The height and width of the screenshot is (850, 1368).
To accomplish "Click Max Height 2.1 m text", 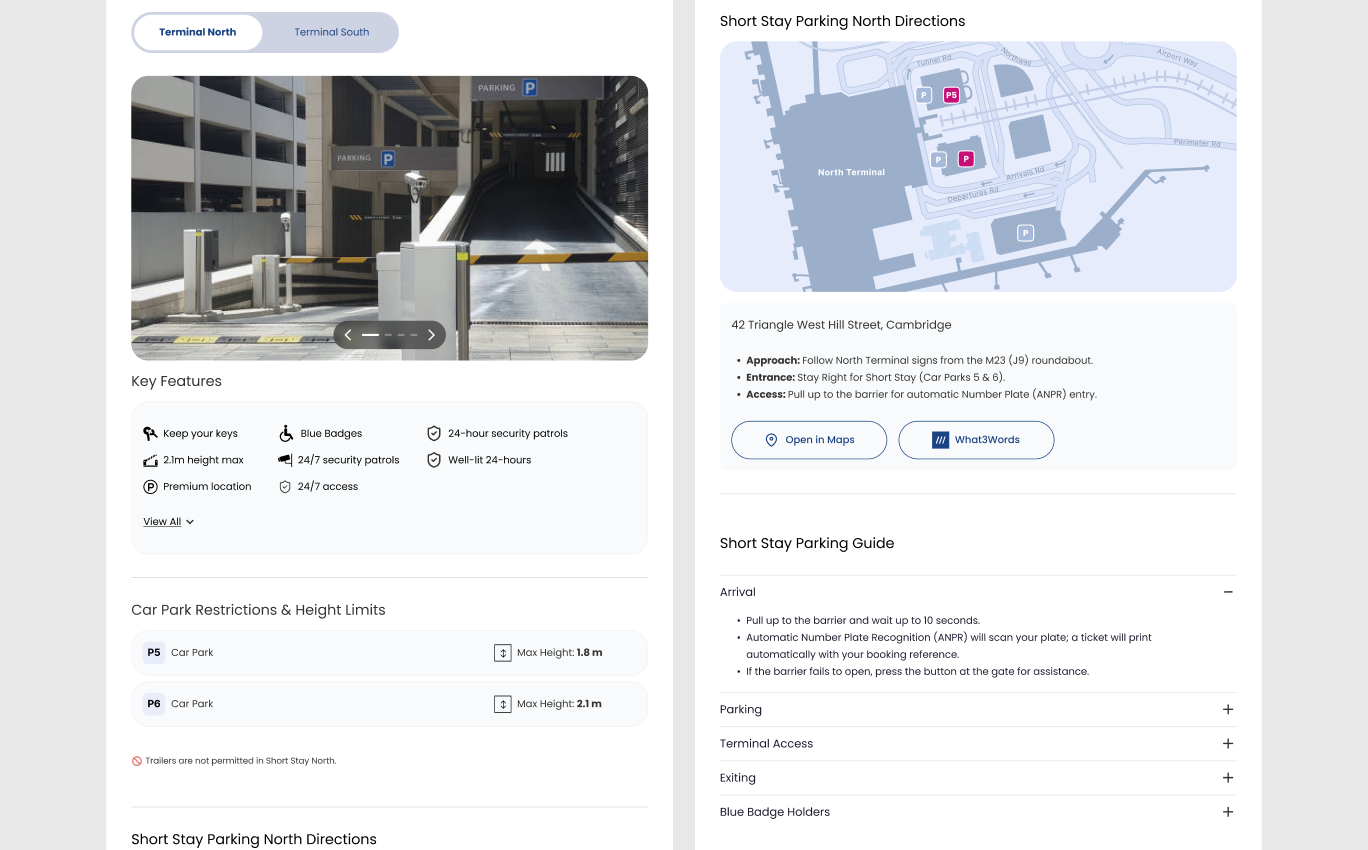I will [x=559, y=704].
